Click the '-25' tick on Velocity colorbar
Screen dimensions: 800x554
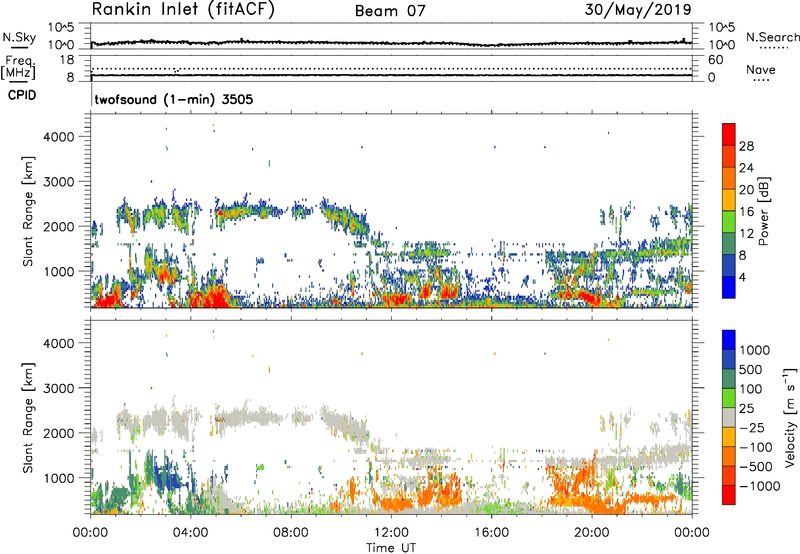753,427
